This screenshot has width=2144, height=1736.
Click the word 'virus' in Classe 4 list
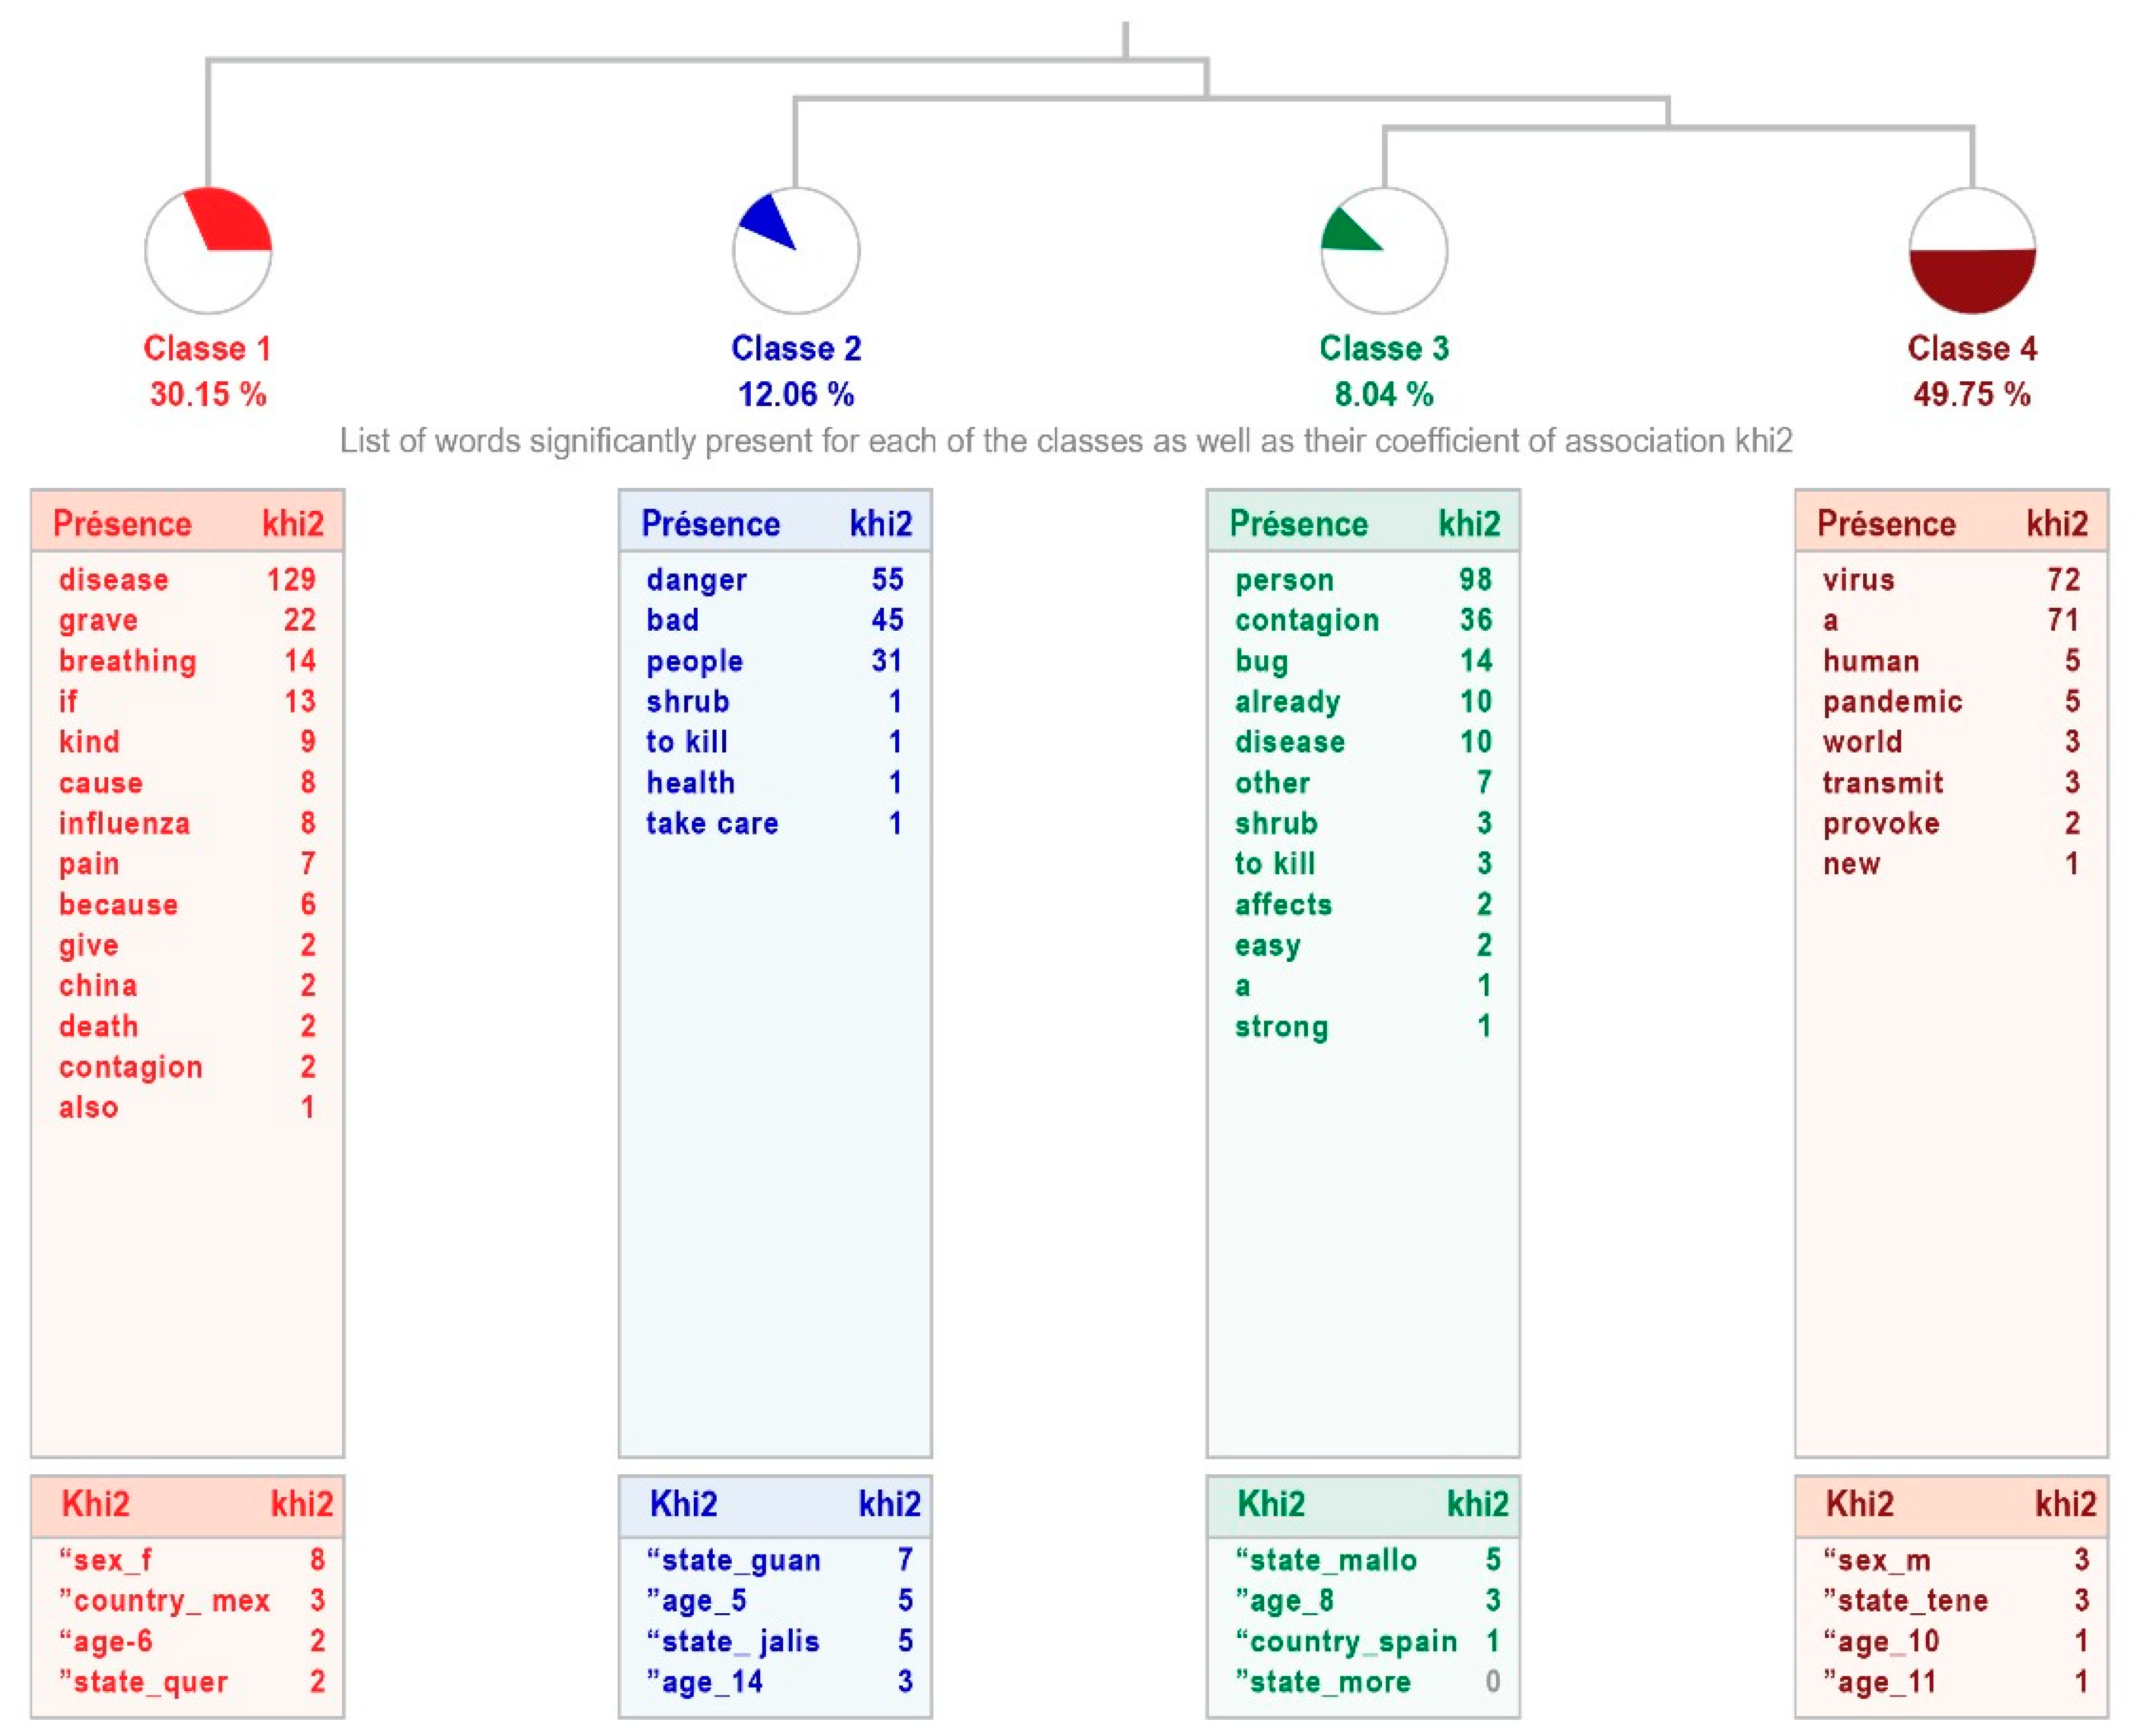click(1858, 580)
